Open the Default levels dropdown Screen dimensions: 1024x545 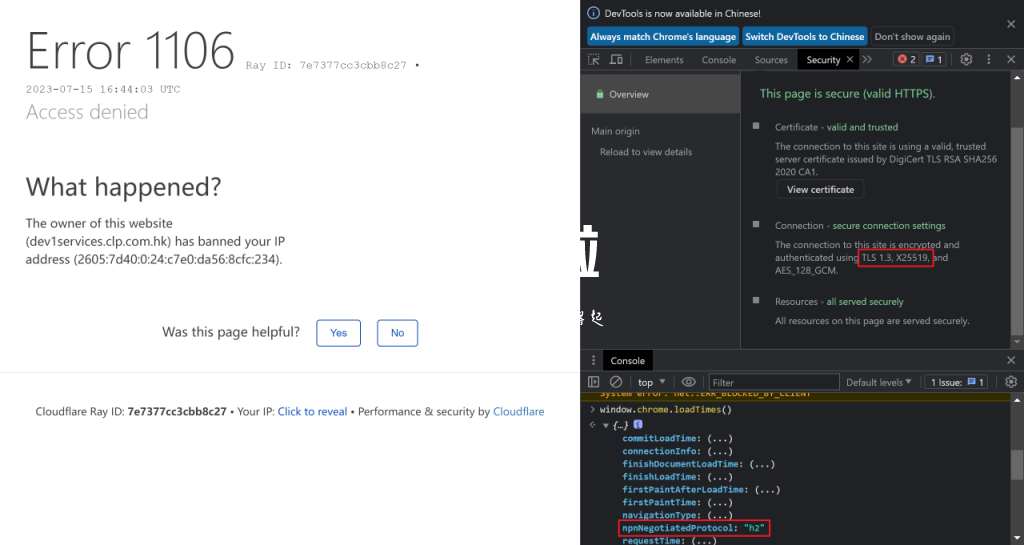click(880, 382)
